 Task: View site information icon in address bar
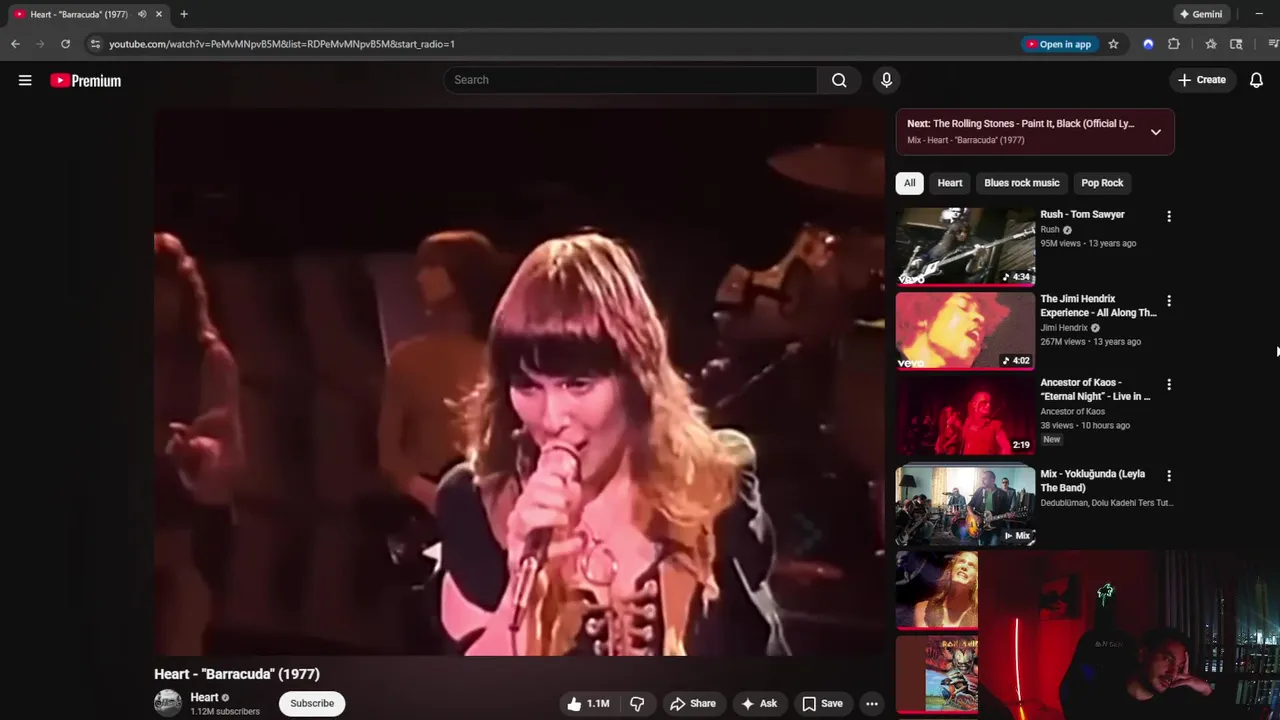tap(95, 44)
